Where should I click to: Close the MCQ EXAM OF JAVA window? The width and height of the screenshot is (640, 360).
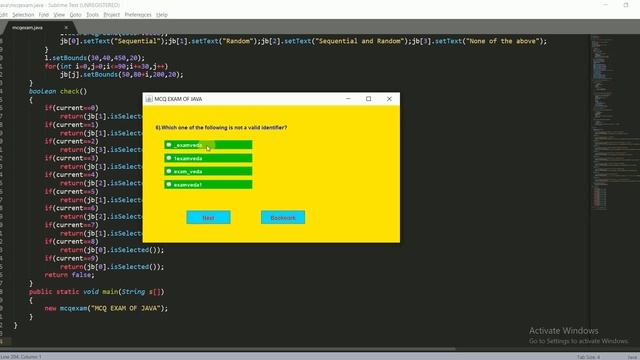389,99
